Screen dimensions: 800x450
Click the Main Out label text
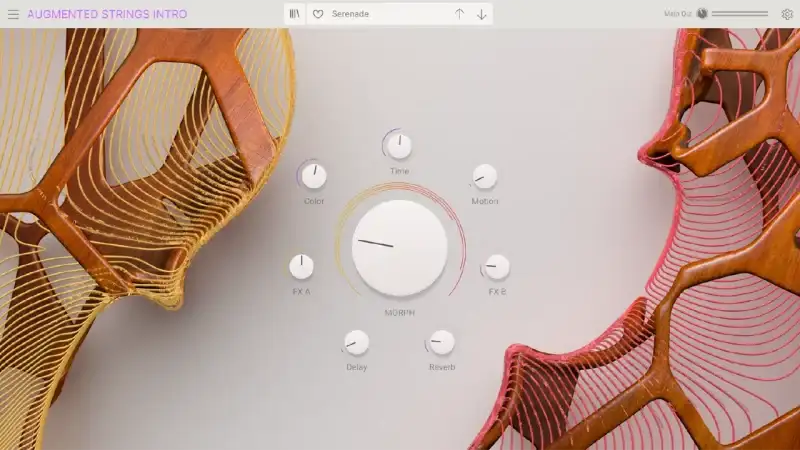(678, 14)
